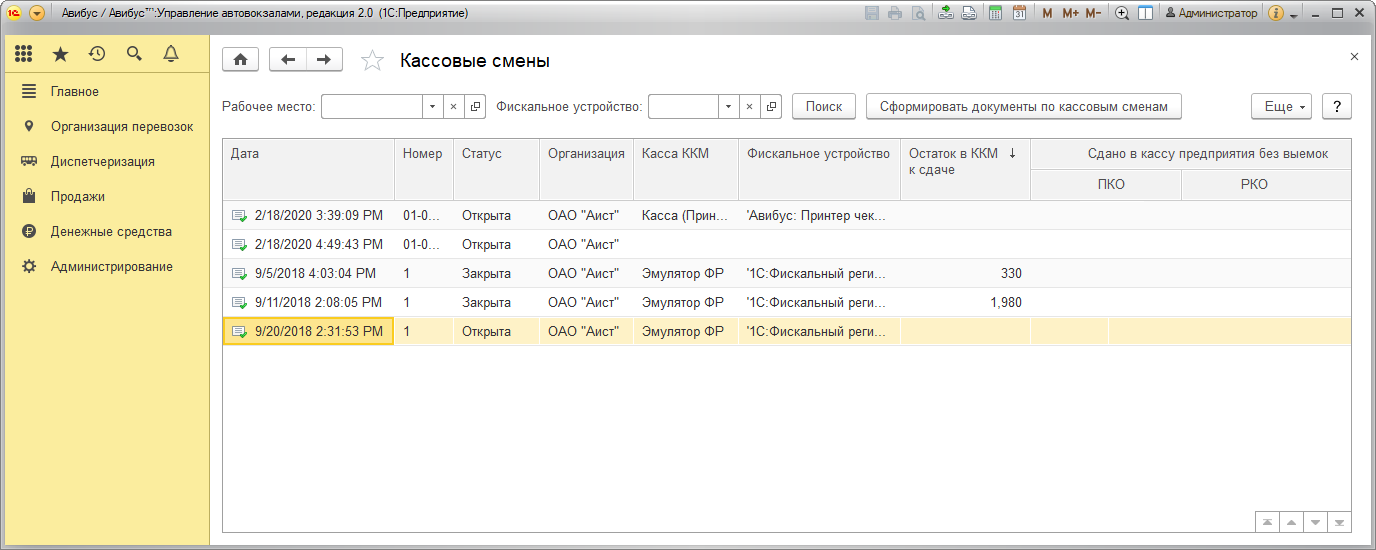Click the Поиск button
Image resolution: width=1376 pixels, height=550 pixels.
(x=824, y=106)
